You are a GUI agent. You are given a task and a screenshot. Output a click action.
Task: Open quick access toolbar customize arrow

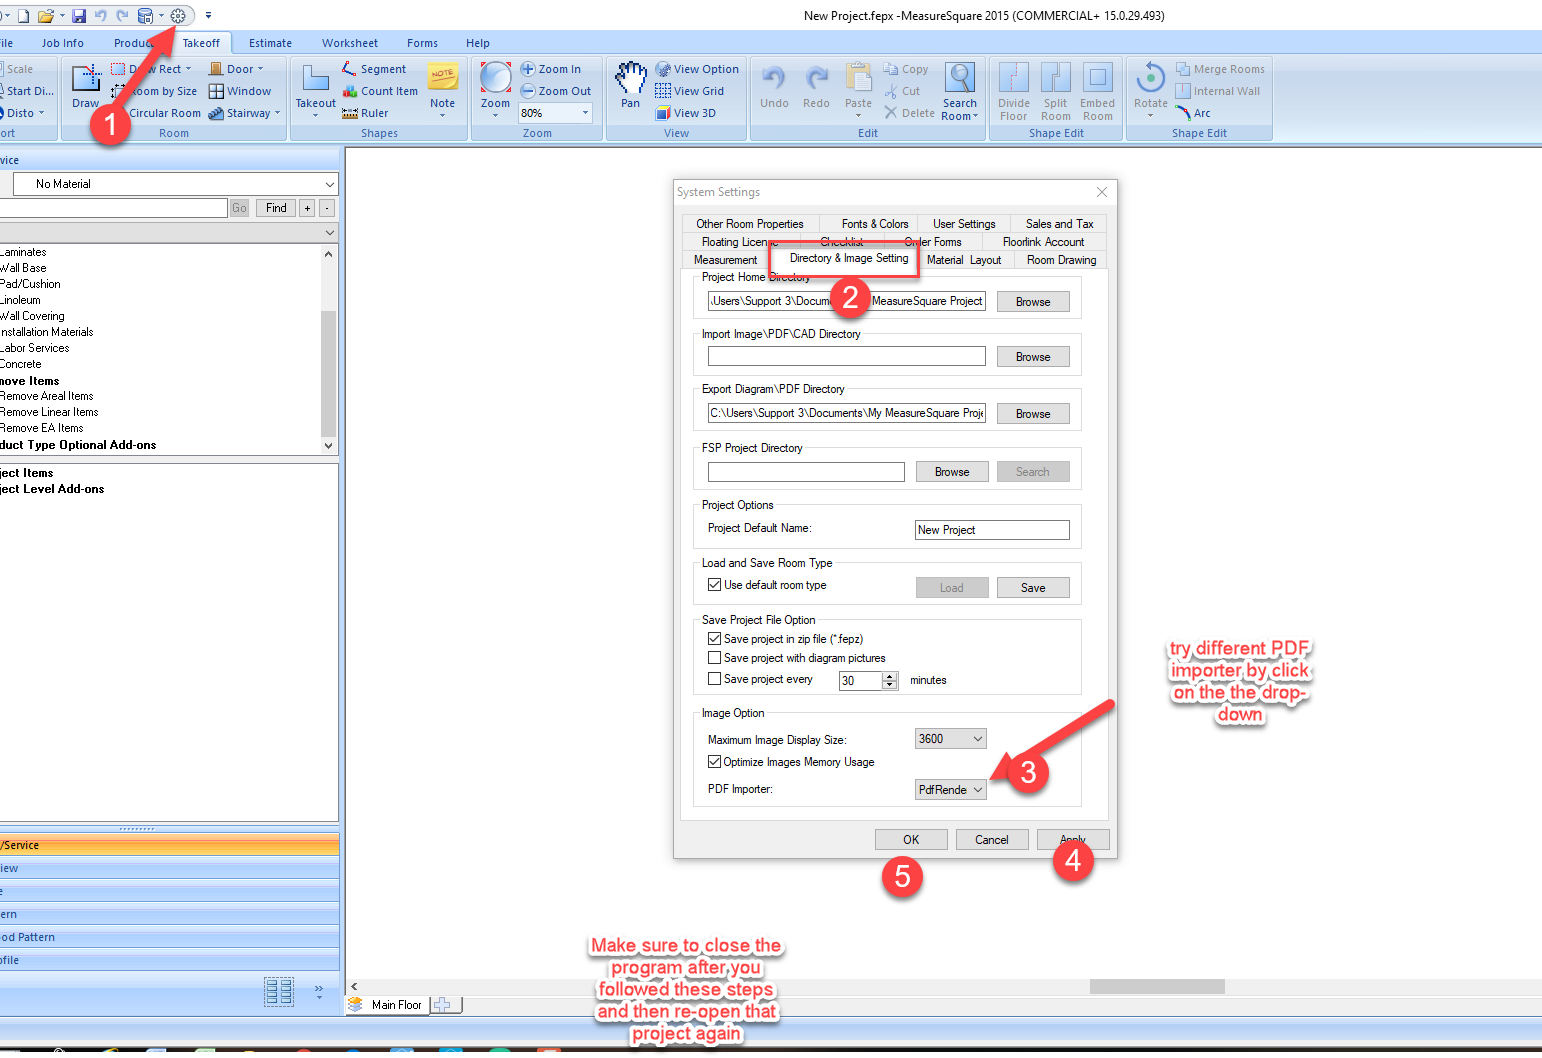(208, 16)
